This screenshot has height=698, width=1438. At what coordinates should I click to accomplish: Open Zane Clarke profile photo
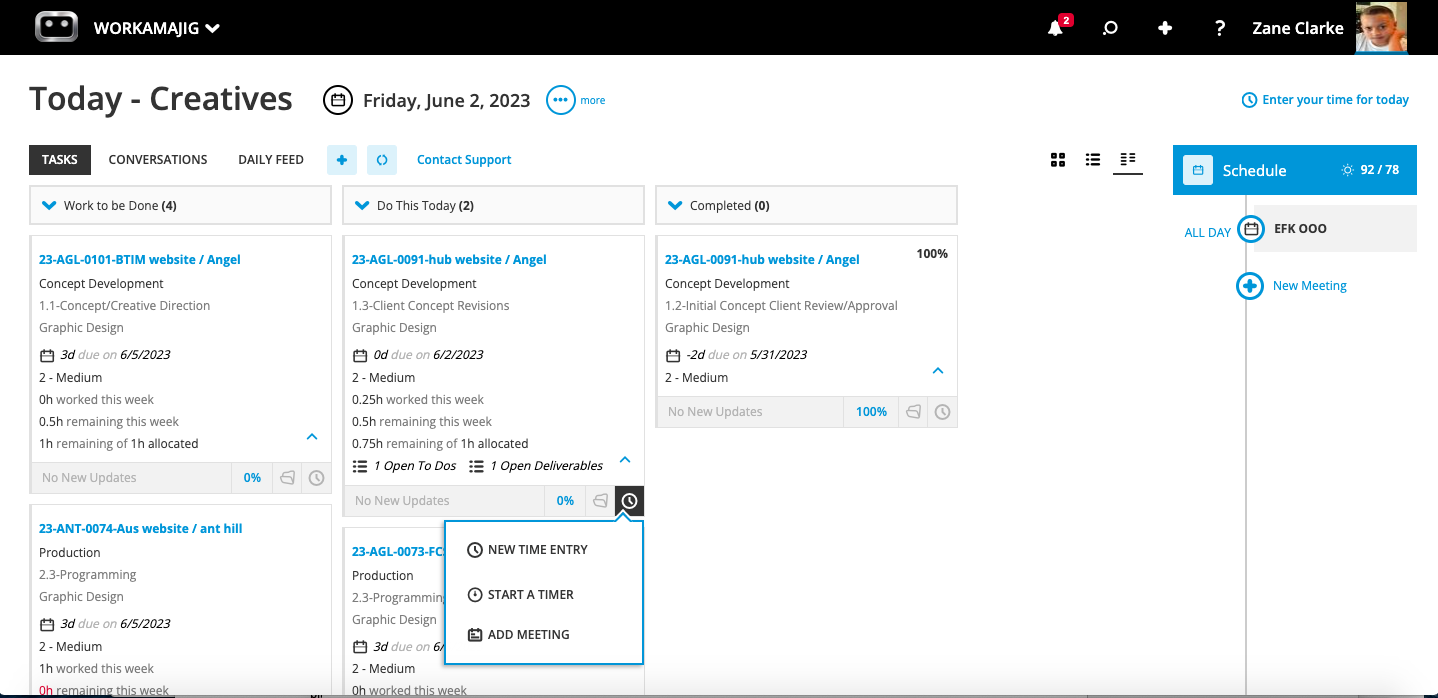coord(1381,27)
